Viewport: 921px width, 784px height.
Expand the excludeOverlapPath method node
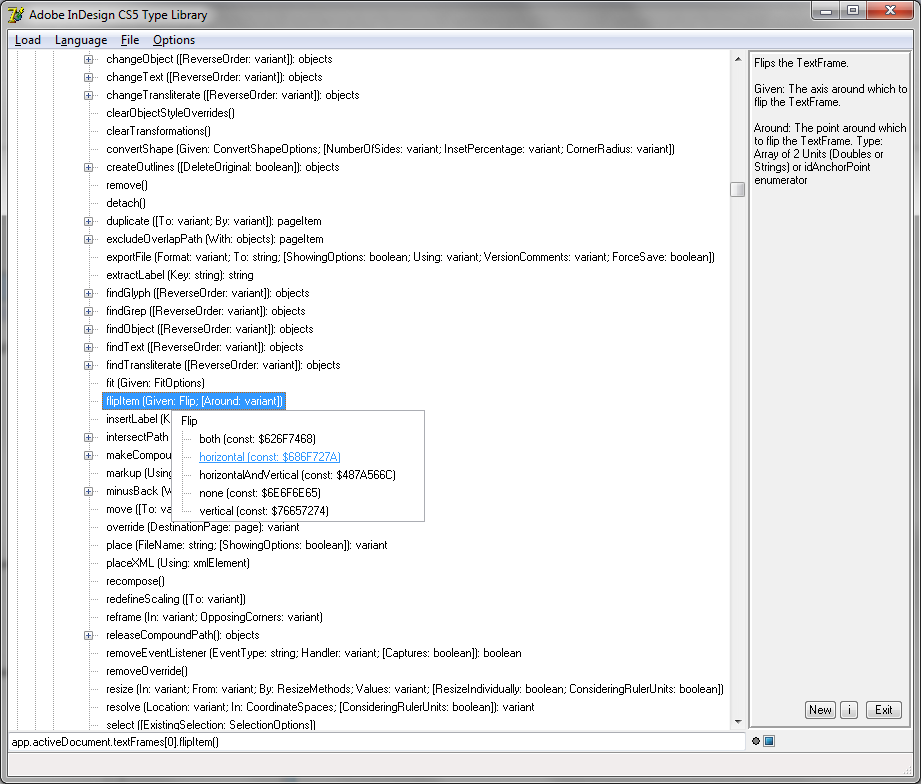(88, 240)
